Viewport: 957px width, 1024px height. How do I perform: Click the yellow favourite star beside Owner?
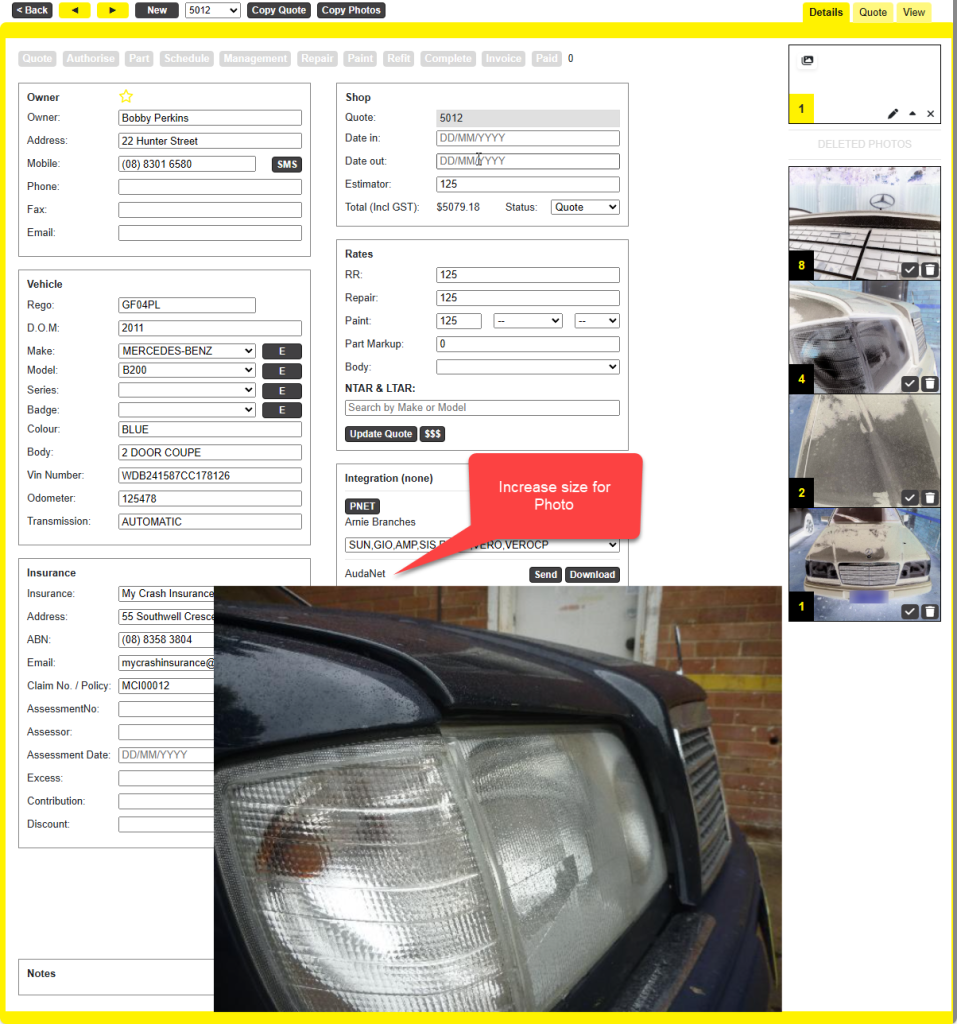click(x=126, y=97)
